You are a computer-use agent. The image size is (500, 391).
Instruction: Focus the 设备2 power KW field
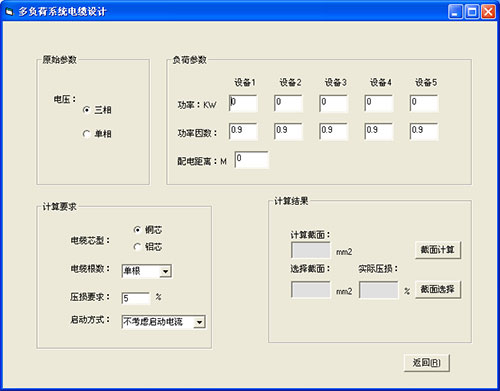pyautogui.click(x=288, y=103)
